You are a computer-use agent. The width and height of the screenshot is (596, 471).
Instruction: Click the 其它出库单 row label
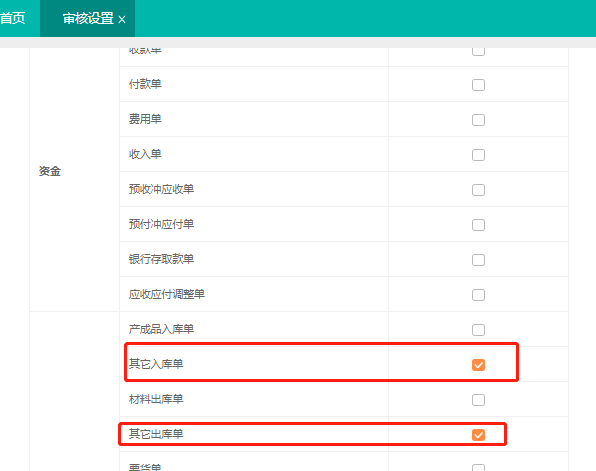[156, 434]
